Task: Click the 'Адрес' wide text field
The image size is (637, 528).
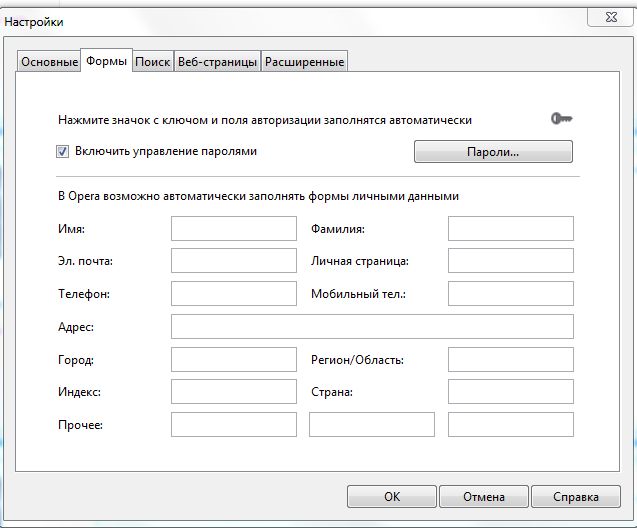Action: pyautogui.click(x=372, y=327)
